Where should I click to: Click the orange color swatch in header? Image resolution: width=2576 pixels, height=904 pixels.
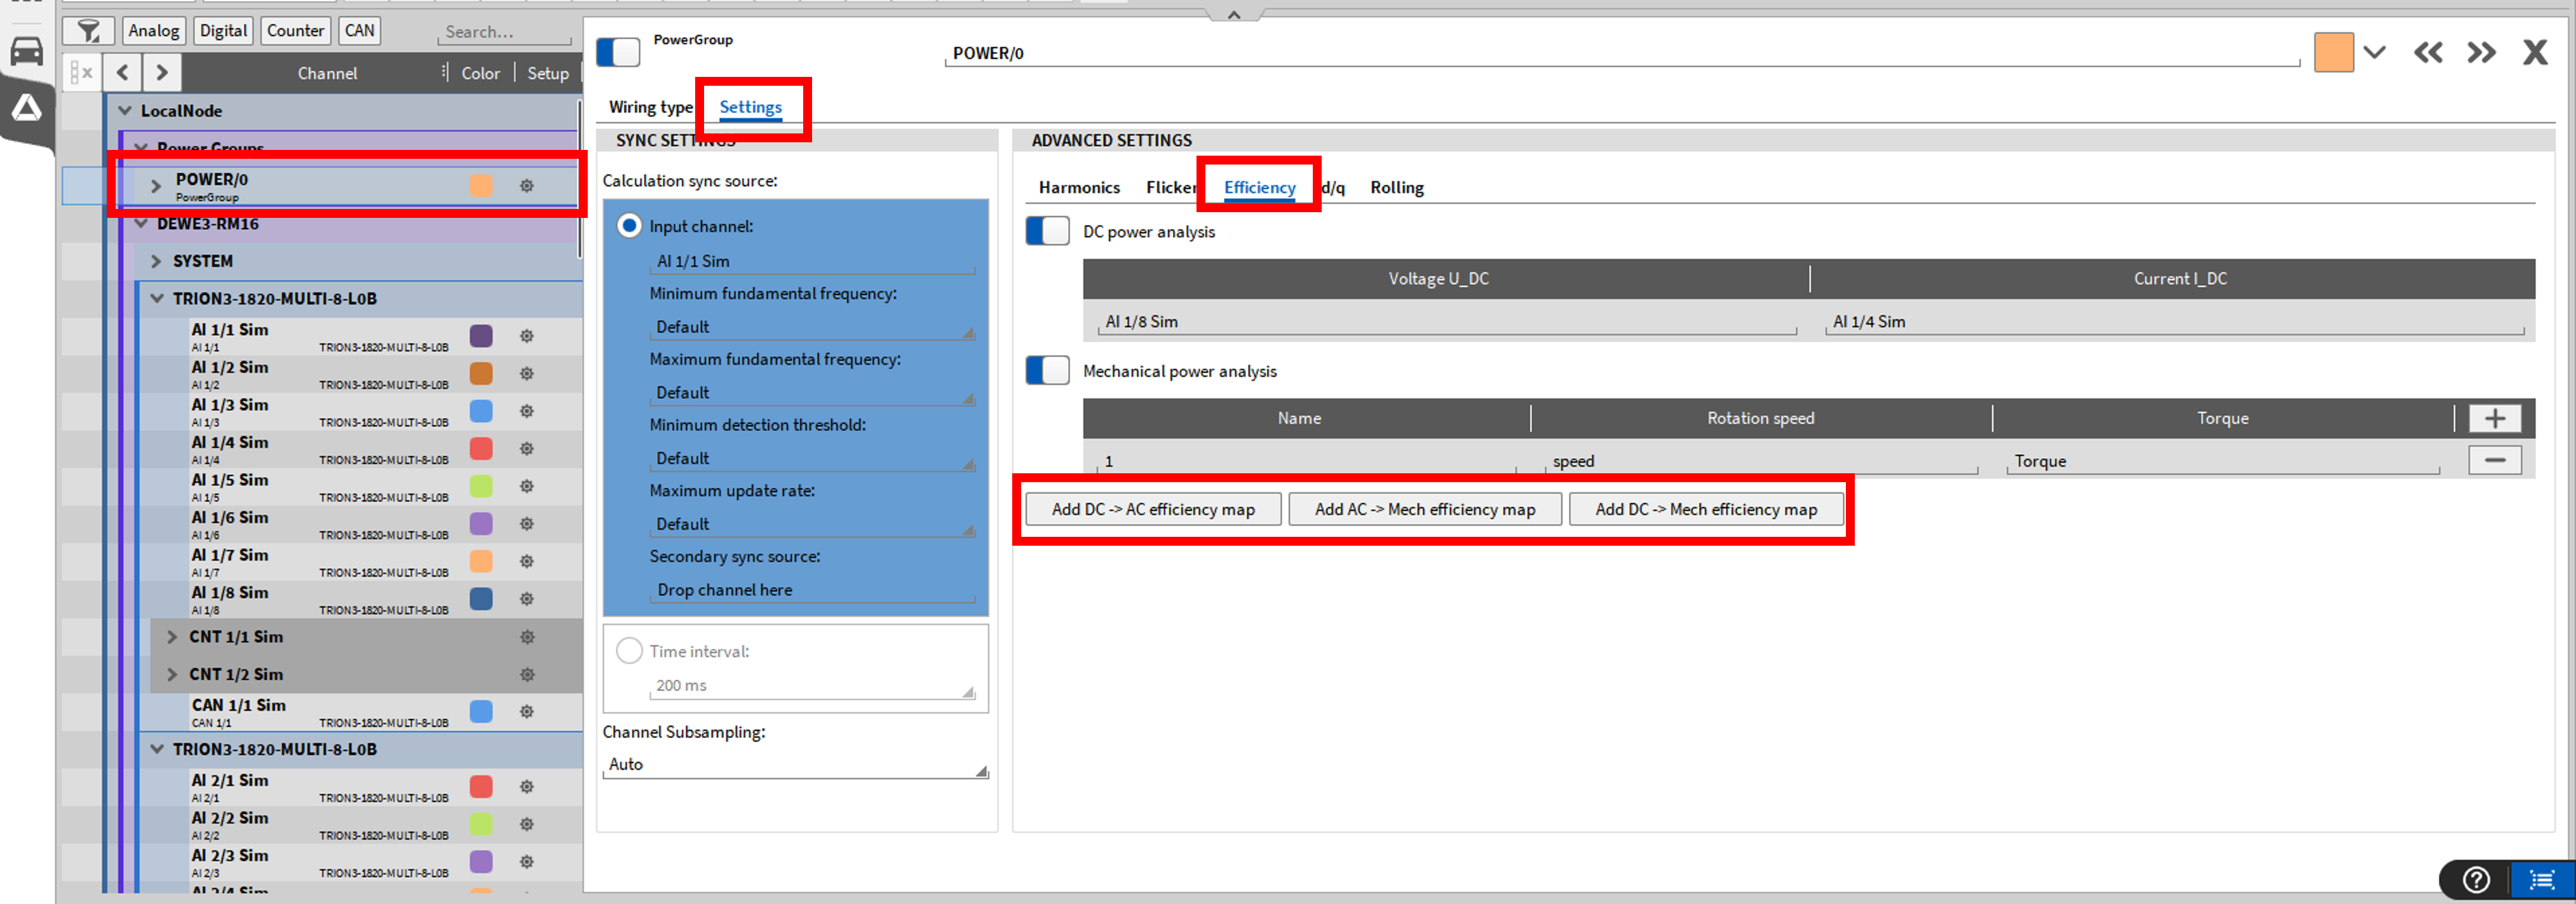coord(2333,52)
